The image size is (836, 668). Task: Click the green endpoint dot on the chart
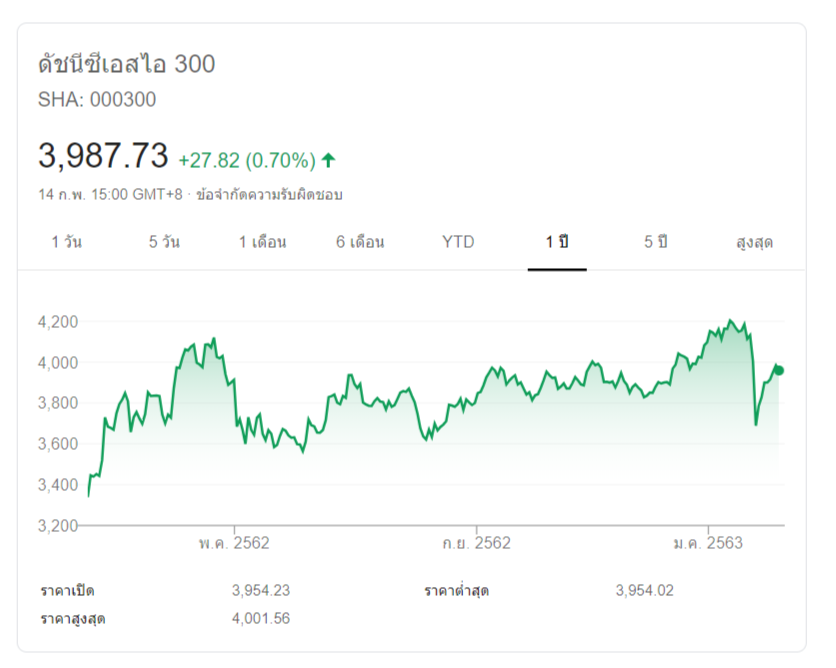click(x=779, y=371)
